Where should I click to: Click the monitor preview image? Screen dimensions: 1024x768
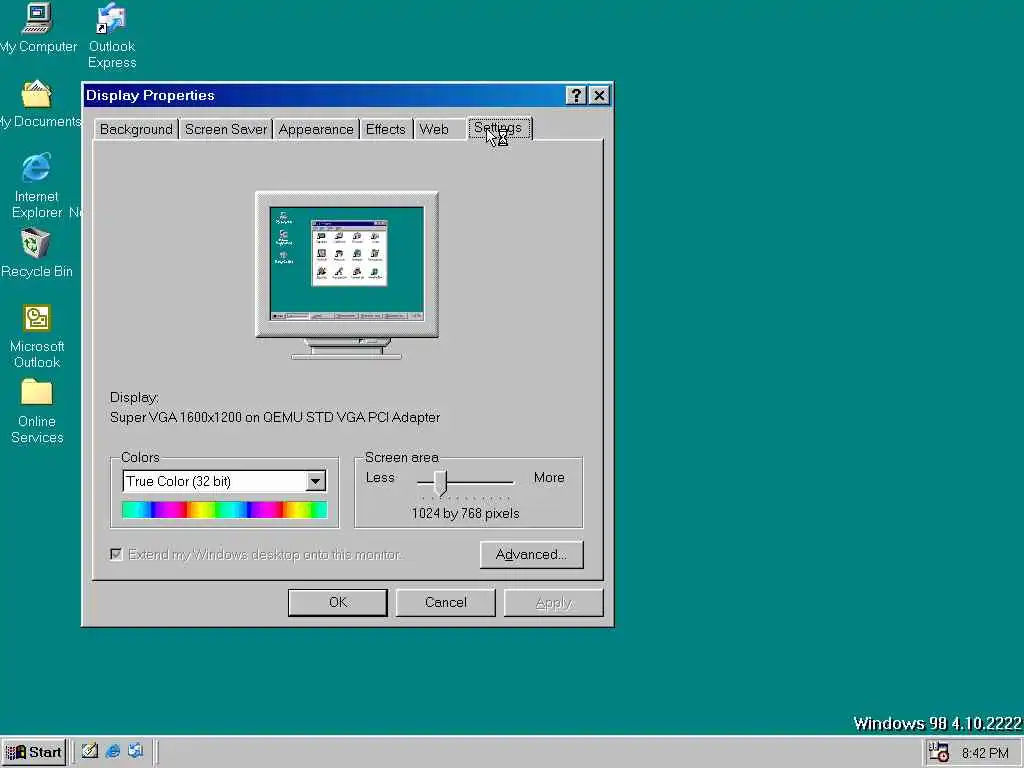tap(347, 275)
